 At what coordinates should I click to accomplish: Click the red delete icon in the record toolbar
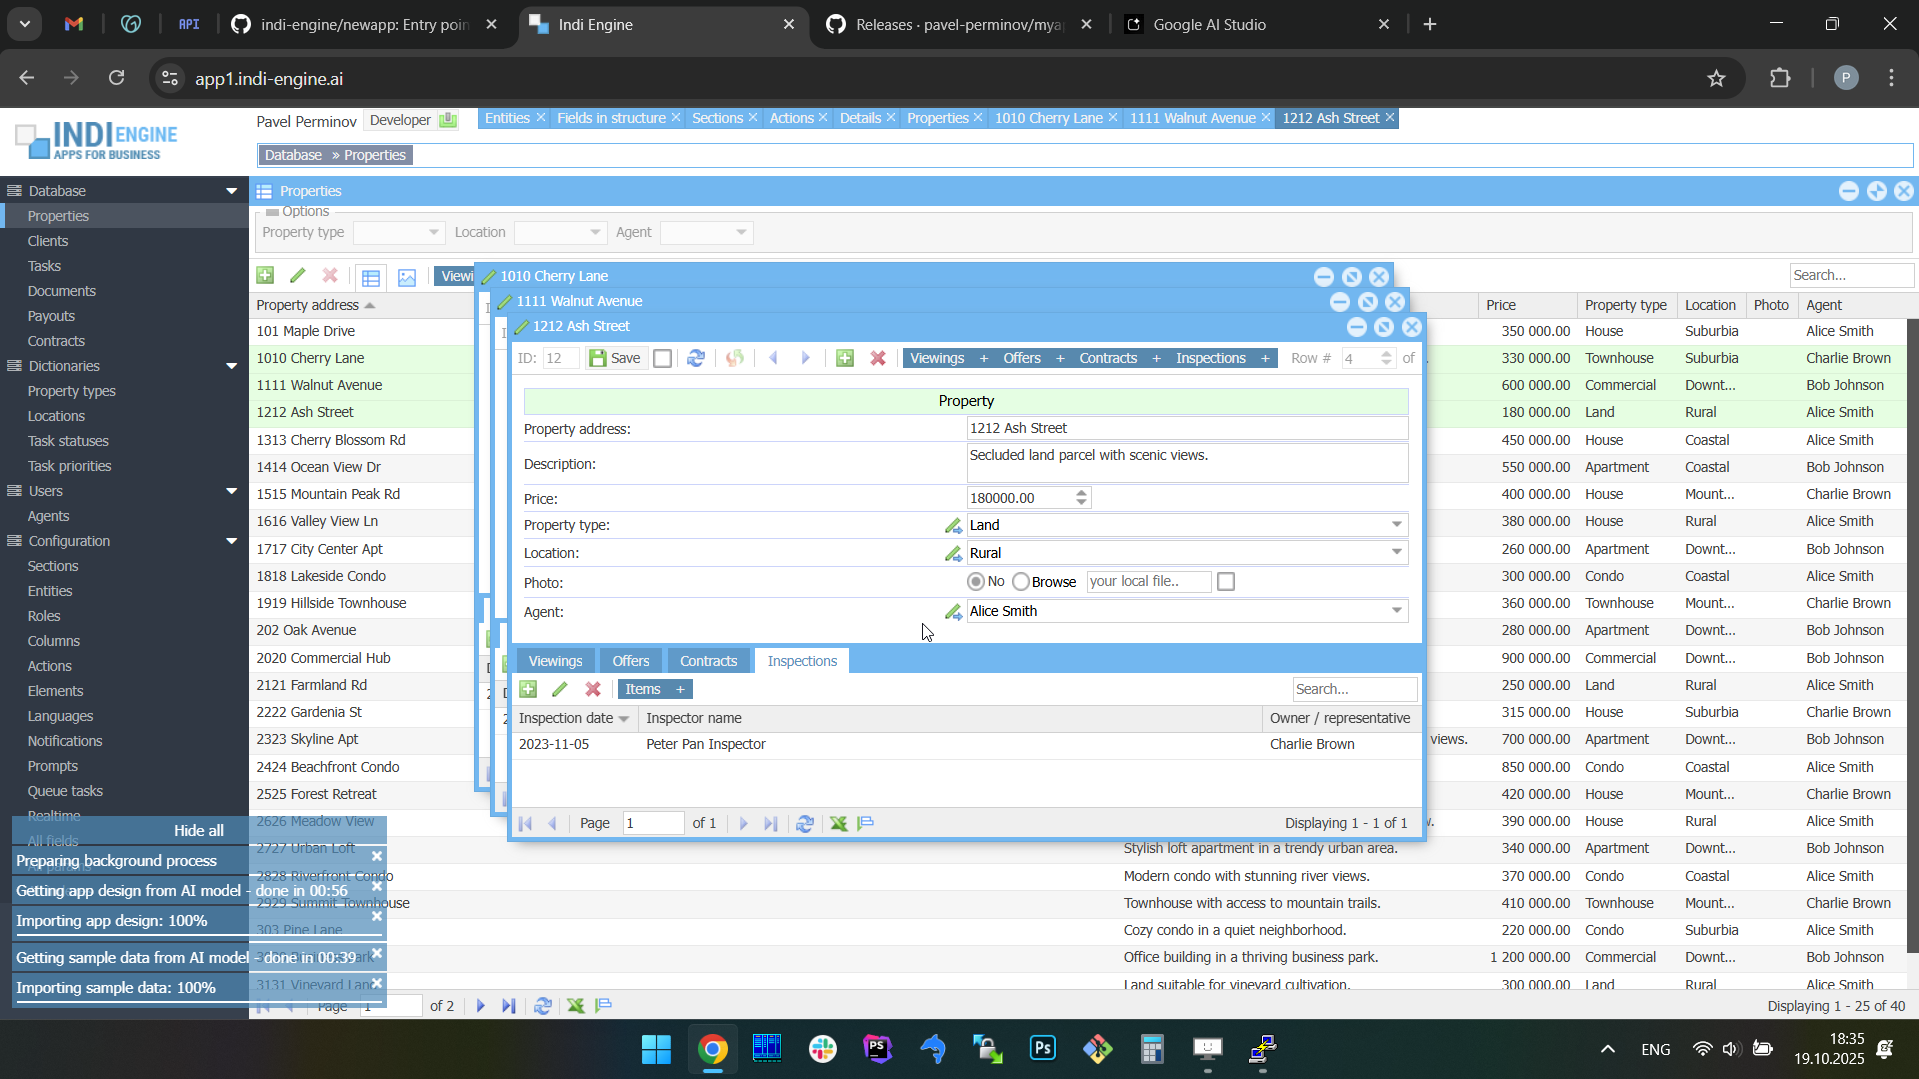point(878,359)
